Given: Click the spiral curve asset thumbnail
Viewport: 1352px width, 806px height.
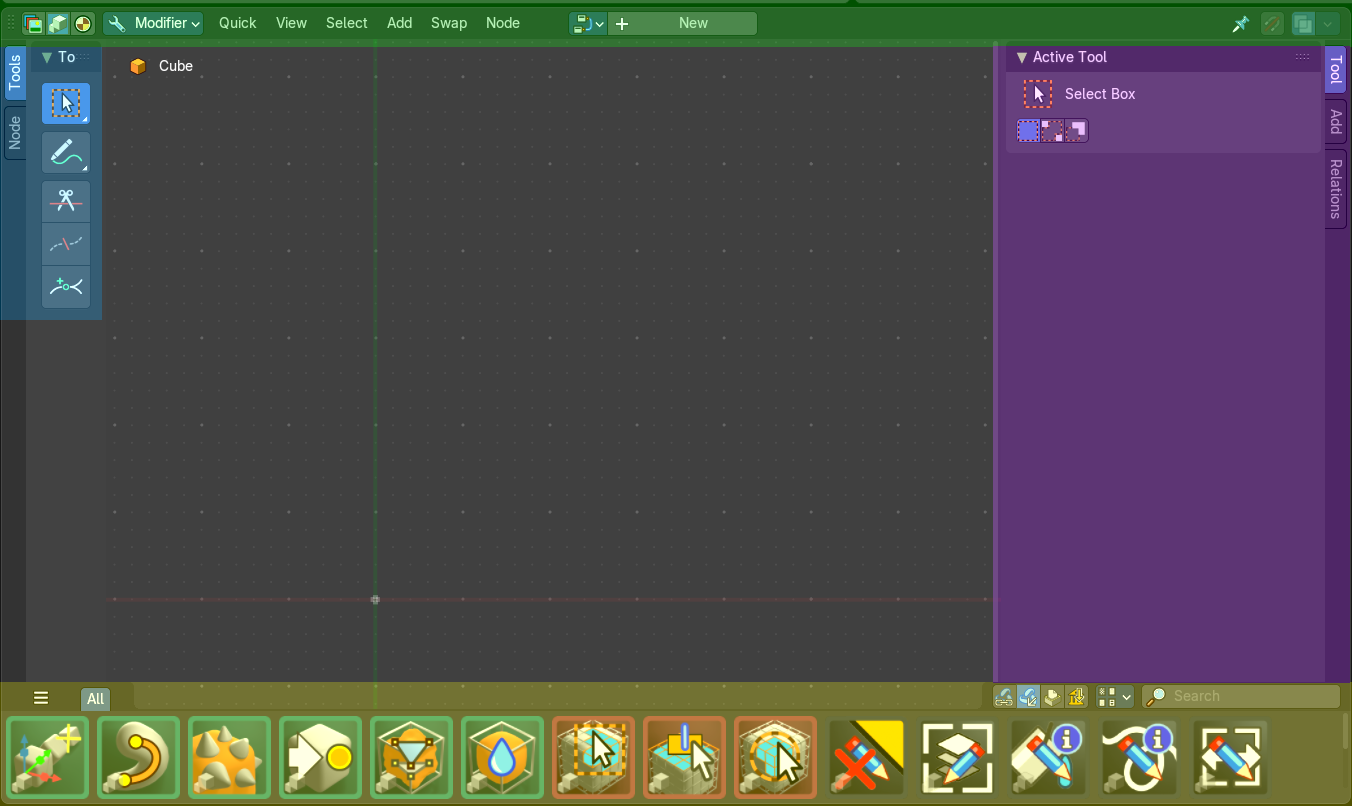Looking at the screenshot, I should click(139, 758).
